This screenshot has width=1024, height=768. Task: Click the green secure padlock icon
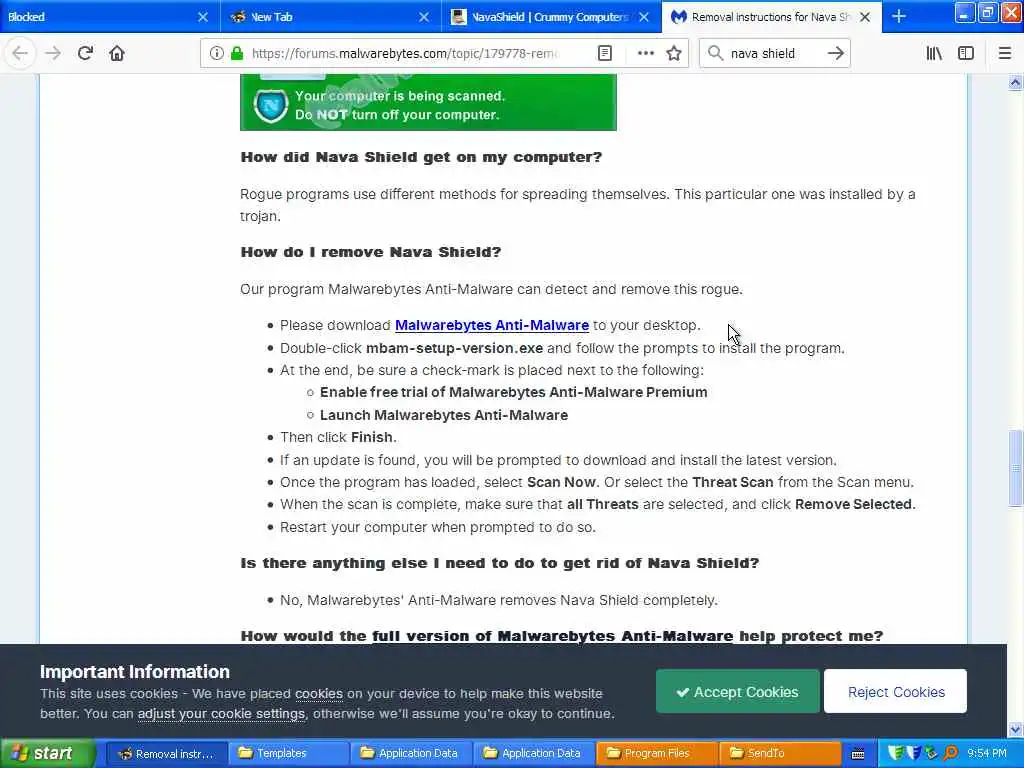[237, 53]
